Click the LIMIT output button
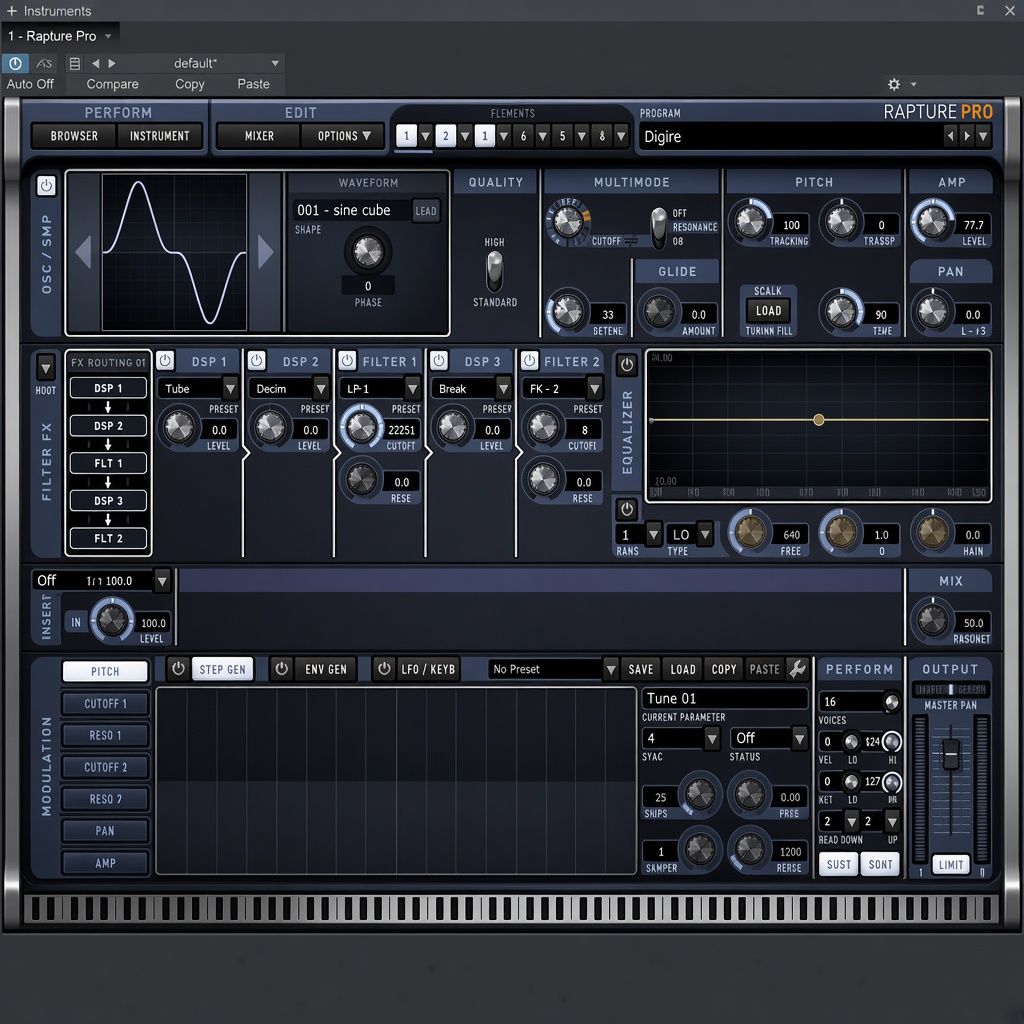The height and width of the screenshot is (1024, 1024). click(x=951, y=865)
